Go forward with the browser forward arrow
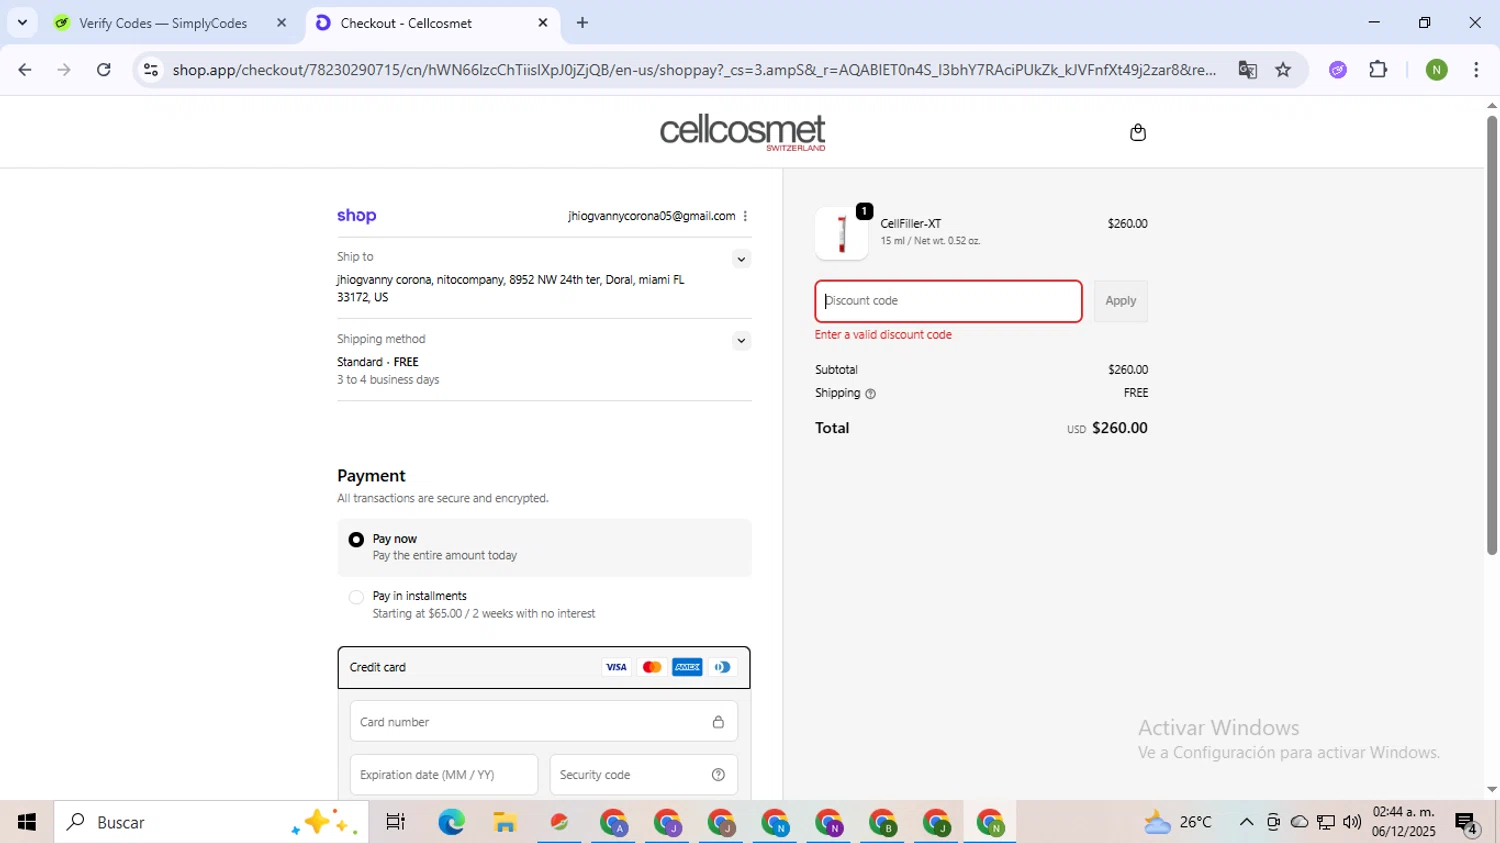This screenshot has height=843, width=1500. click(x=64, y=70)
